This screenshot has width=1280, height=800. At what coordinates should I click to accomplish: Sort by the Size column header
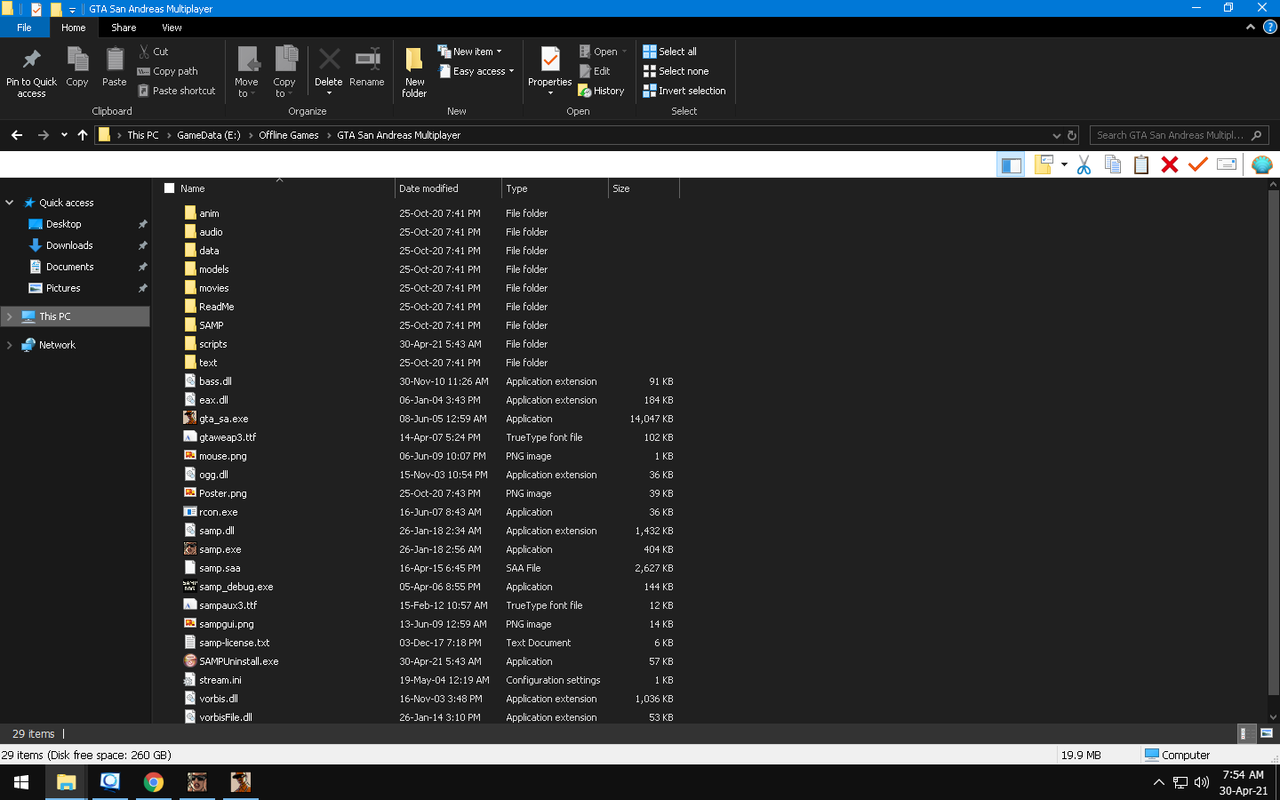(644, 188)
